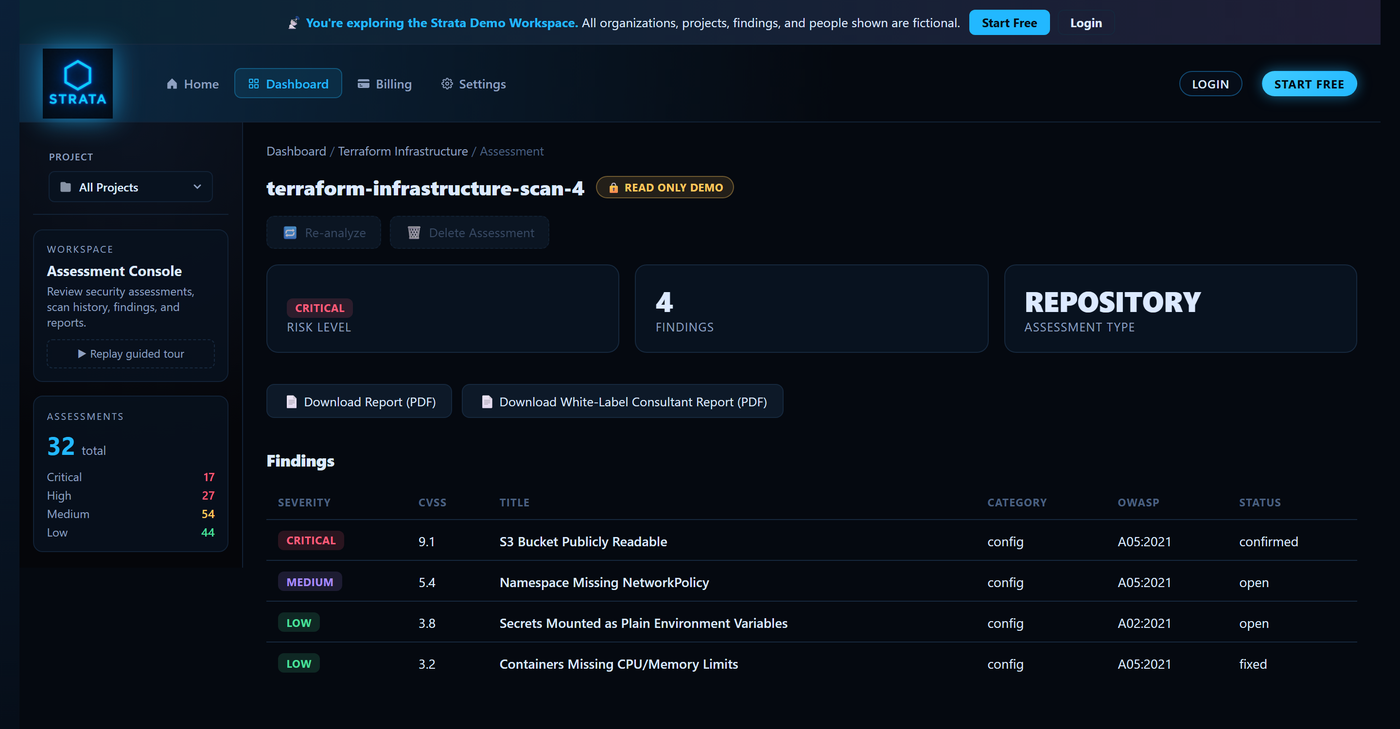The height and width of the screenshot is (729, 1400).
Task: Click Download Report (PDF)
Action: point(359,401)
